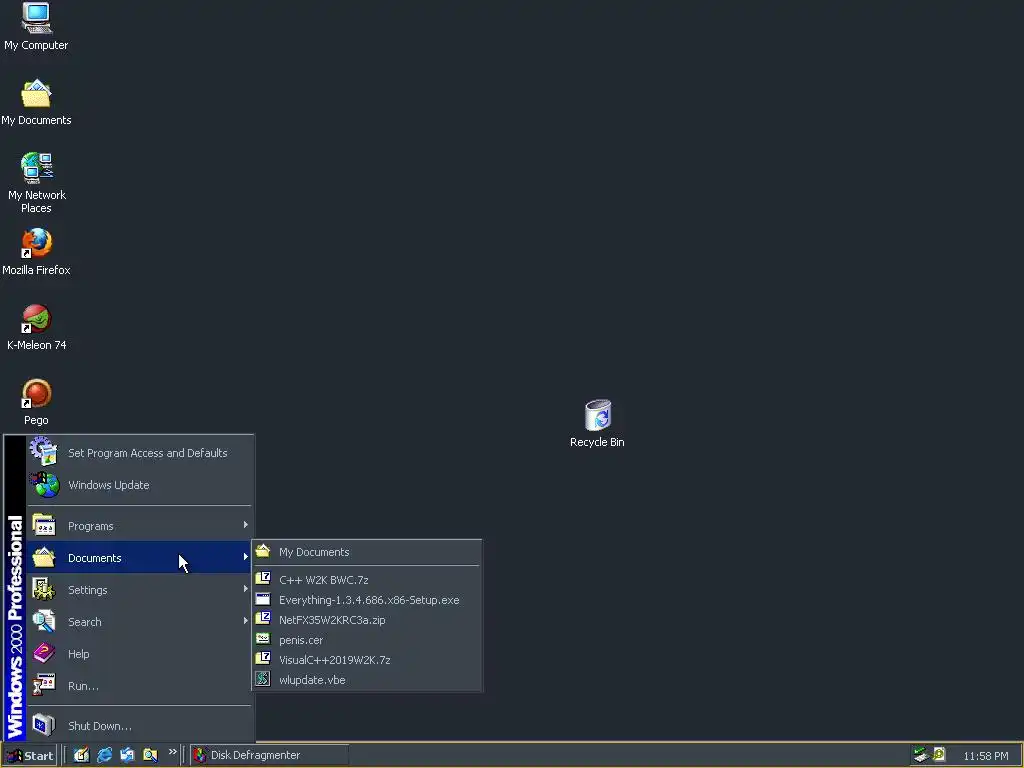Select the Mozilla Firefox desktop shortcut
This screenshot has width=1024, height=768.
[x=36, y=252]
